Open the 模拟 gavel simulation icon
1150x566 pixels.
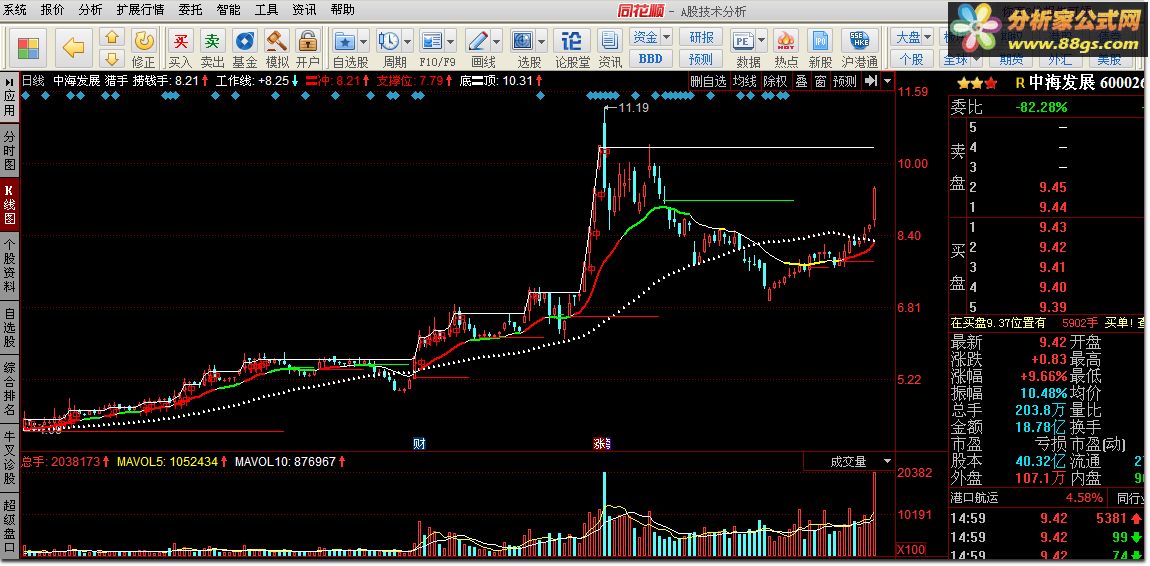click(276, 41)
